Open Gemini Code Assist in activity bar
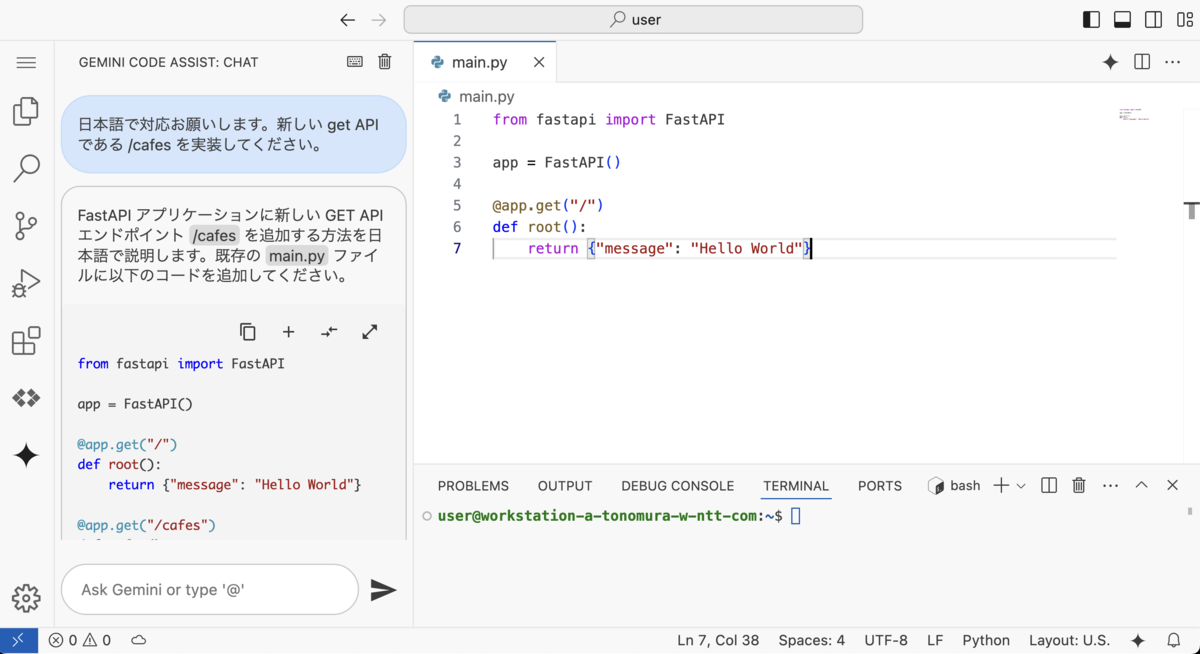 pos(26,456)
